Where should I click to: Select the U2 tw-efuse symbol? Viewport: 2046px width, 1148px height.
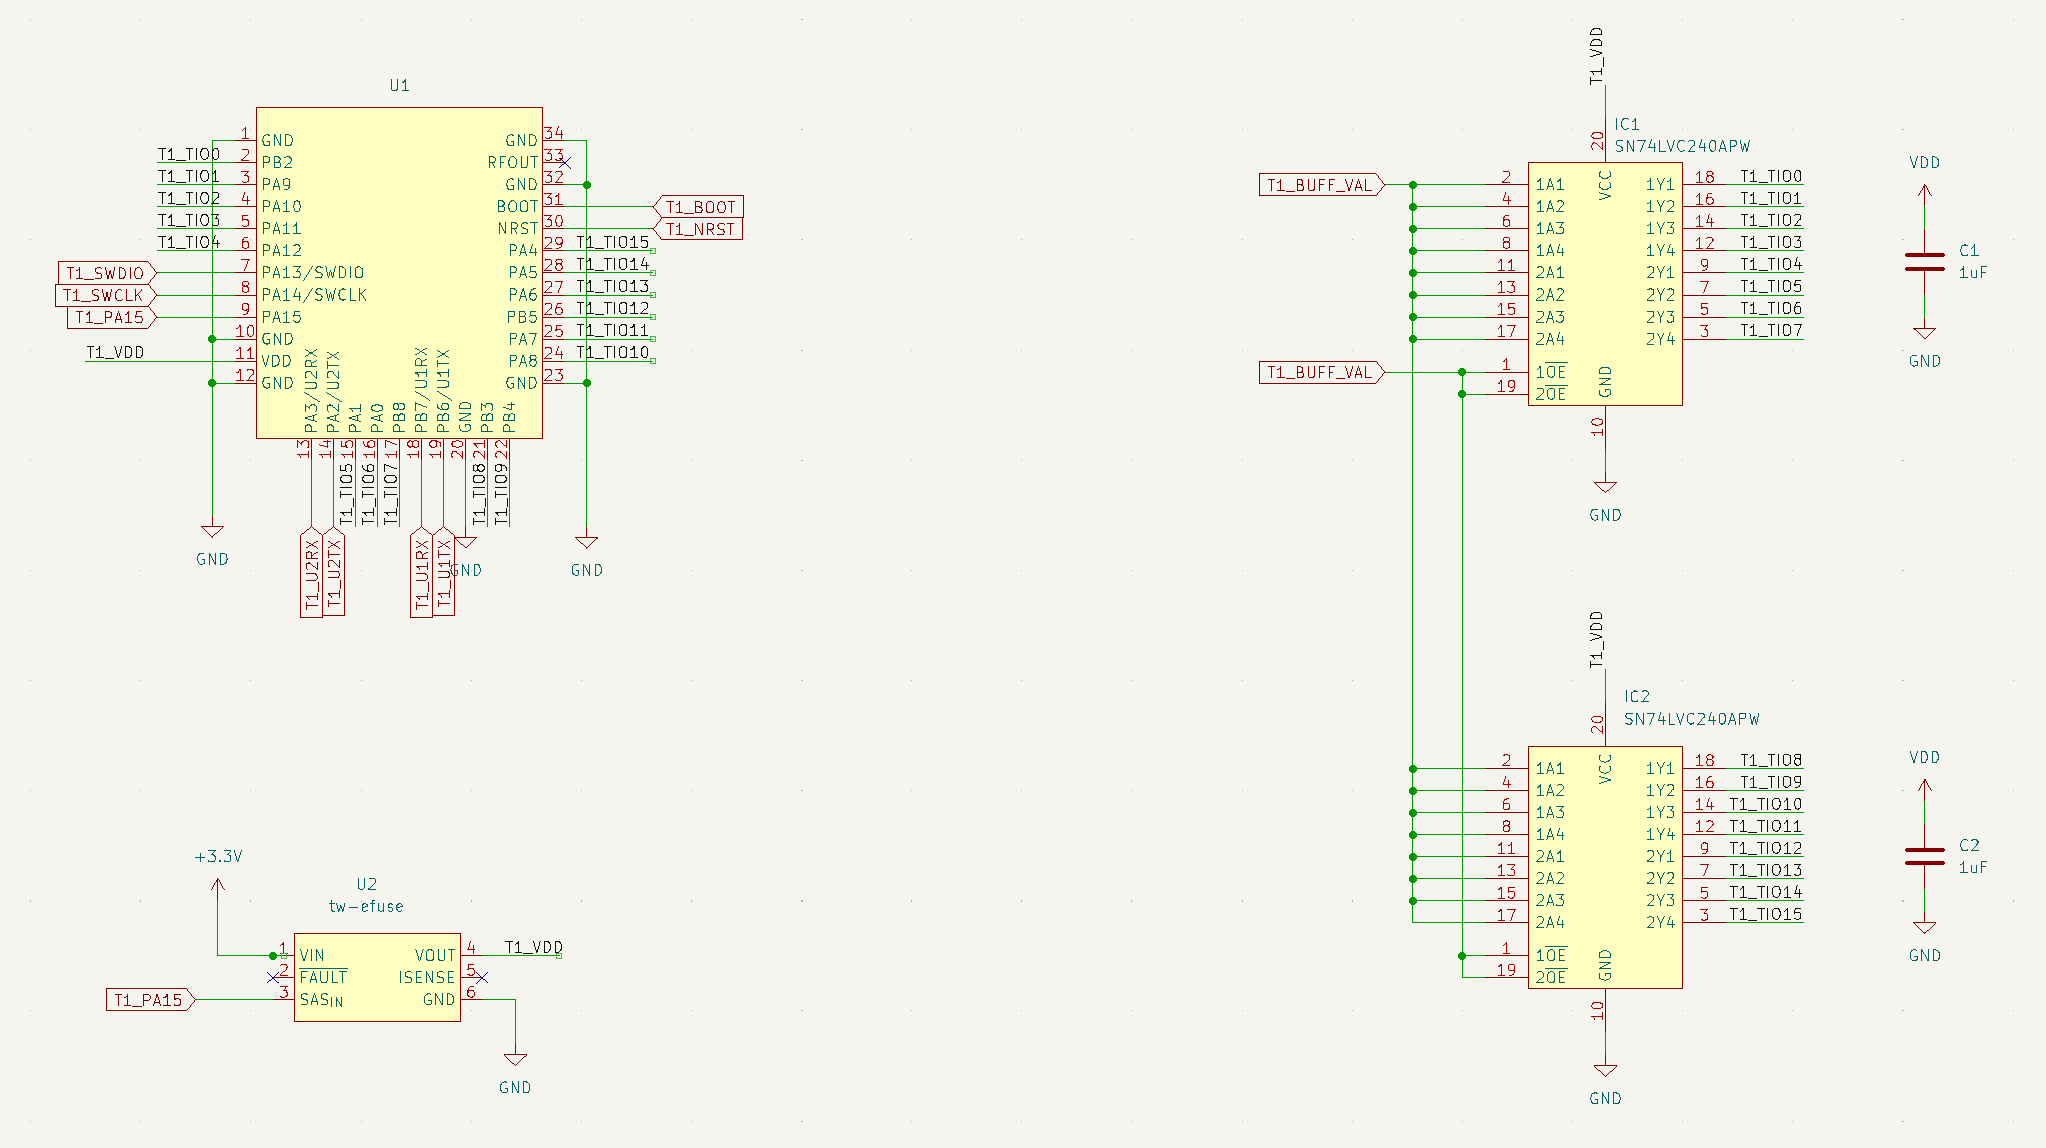377,977
